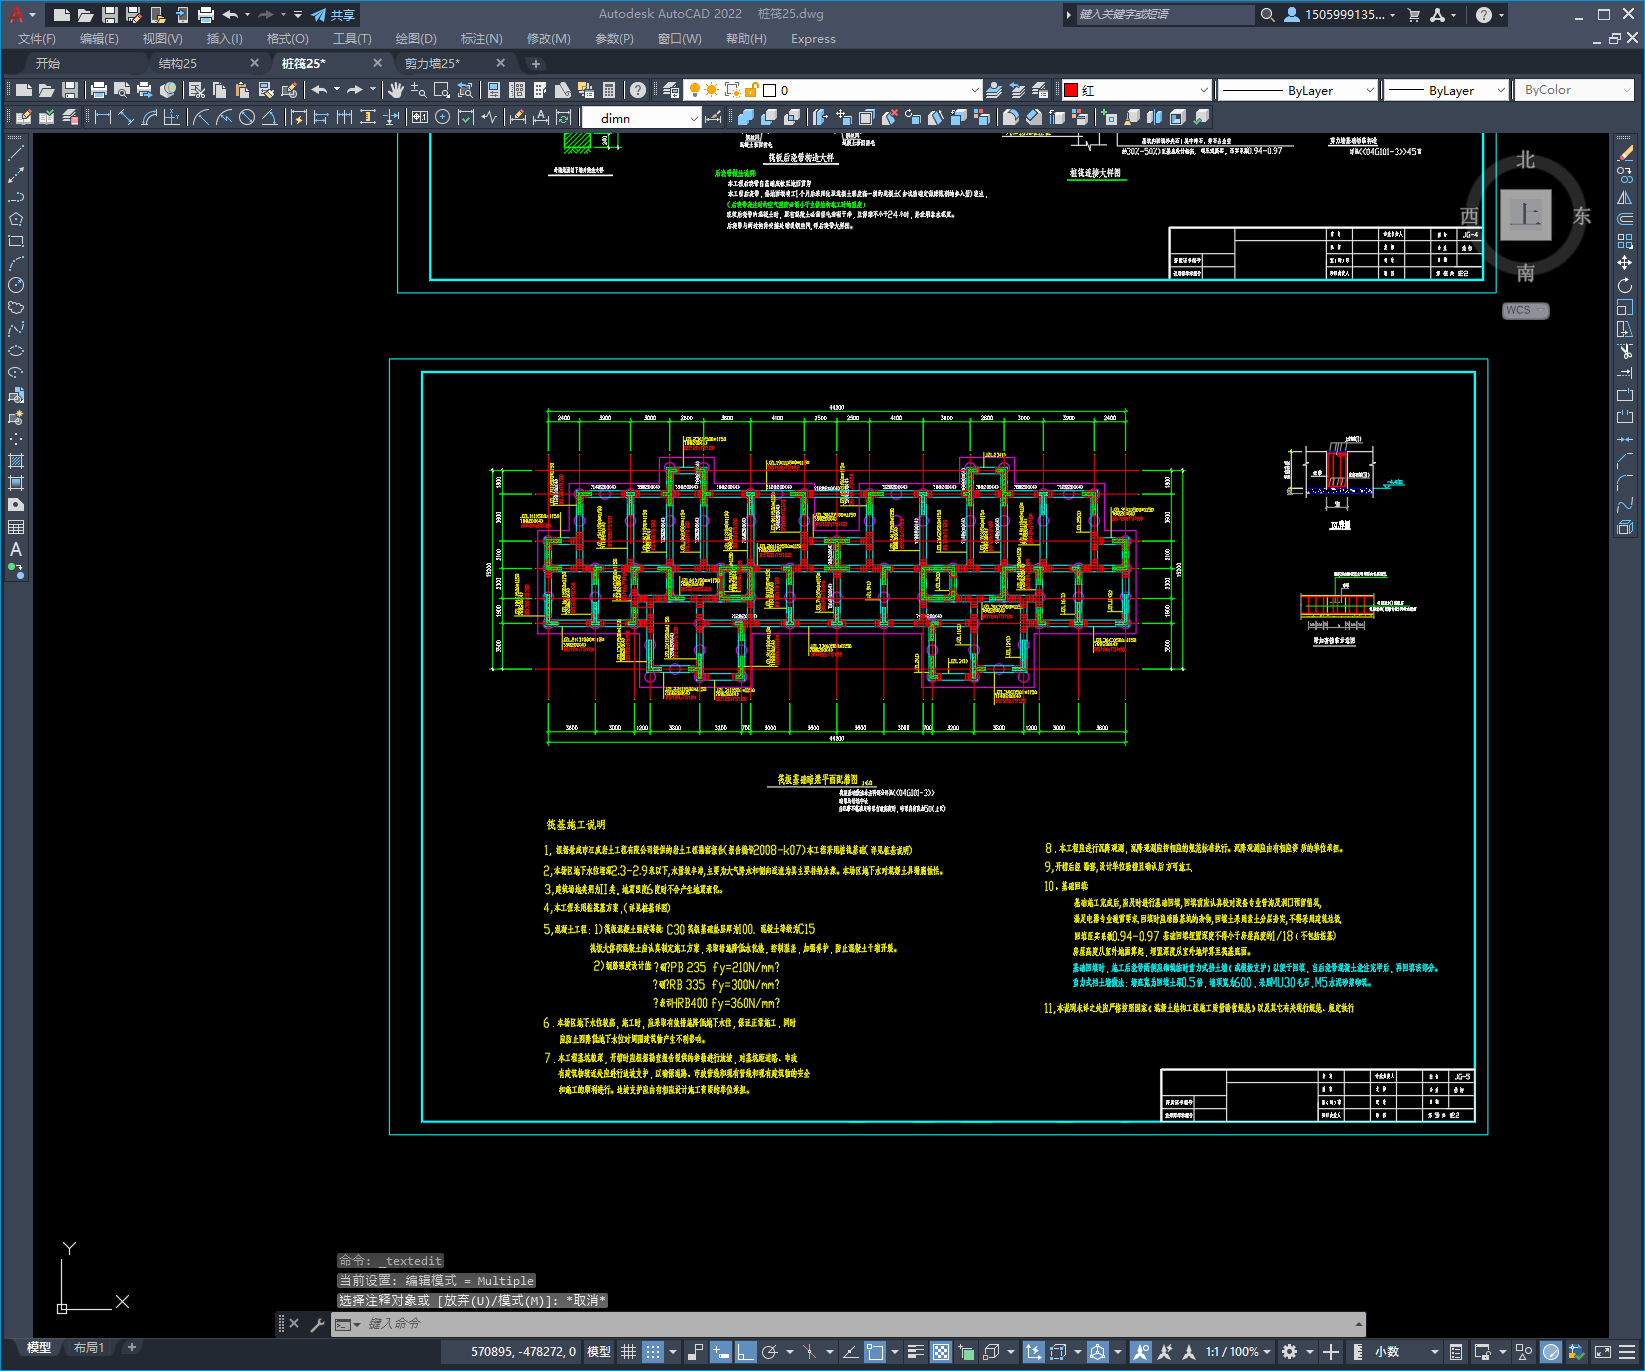Click the search magnifier icon
The width and height of the screenshot is (1645, 1371).
[1268, 15]
